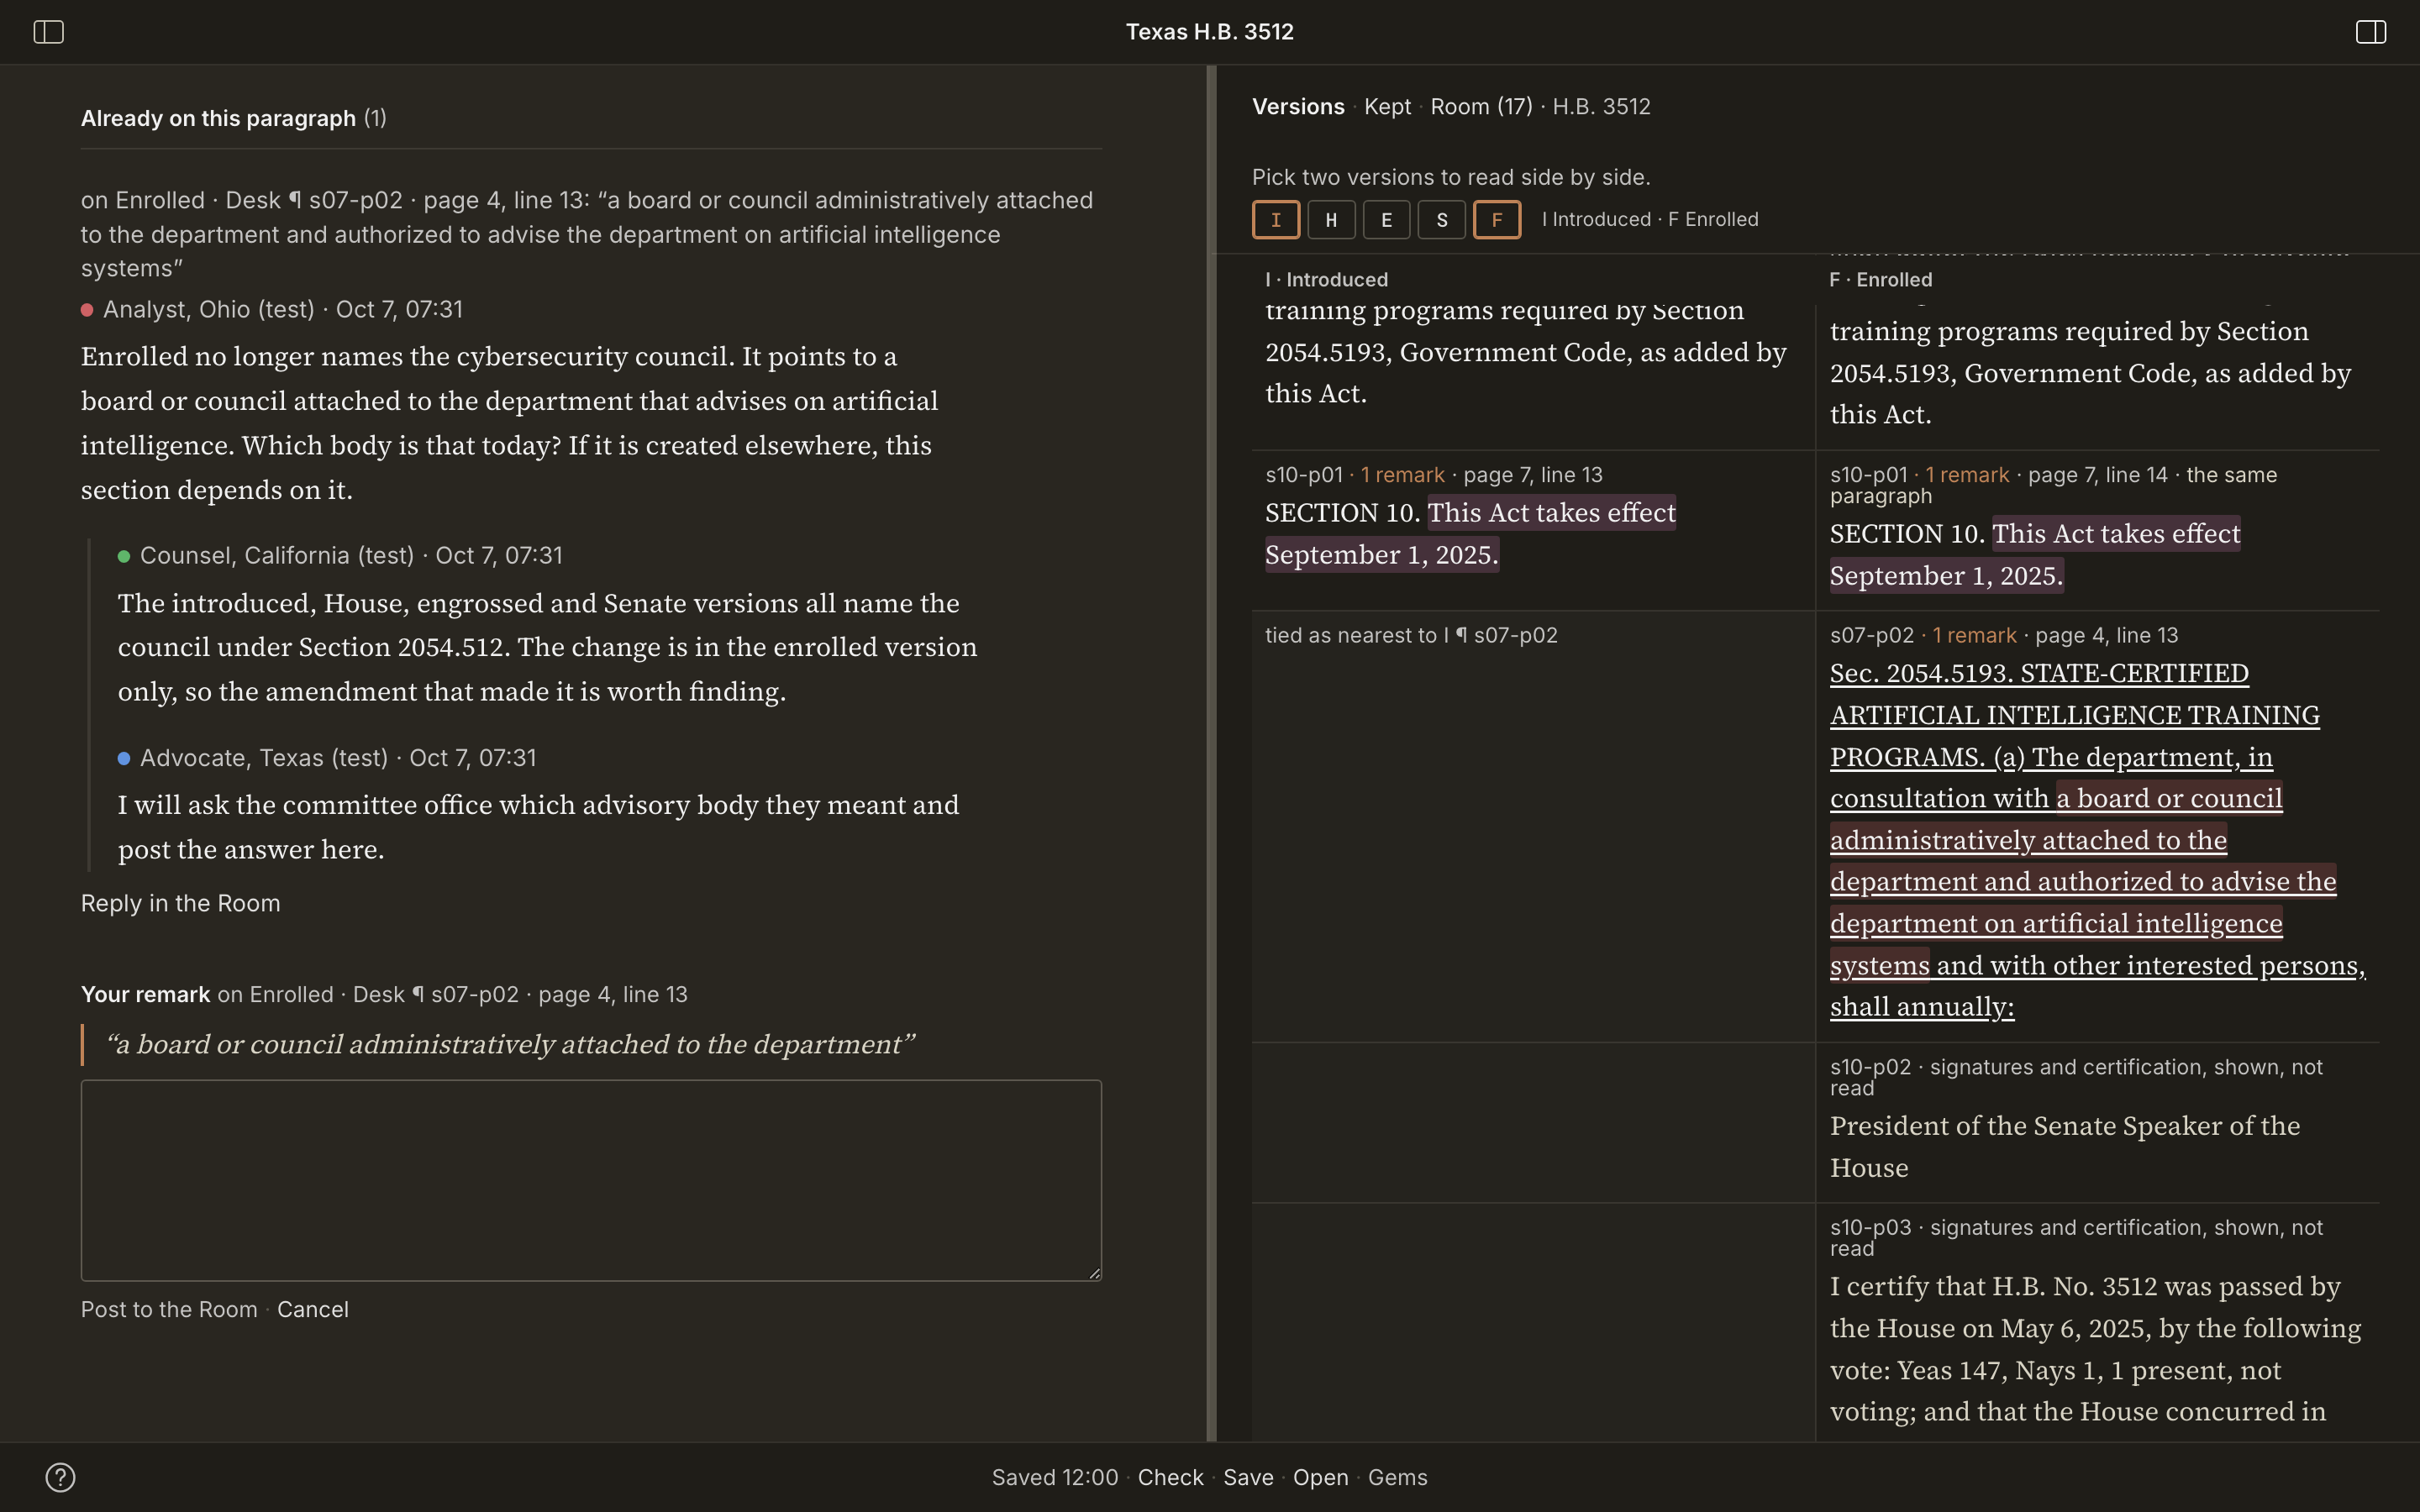
Task: Focus the remark text area
Action: [x=591, y=1180]
